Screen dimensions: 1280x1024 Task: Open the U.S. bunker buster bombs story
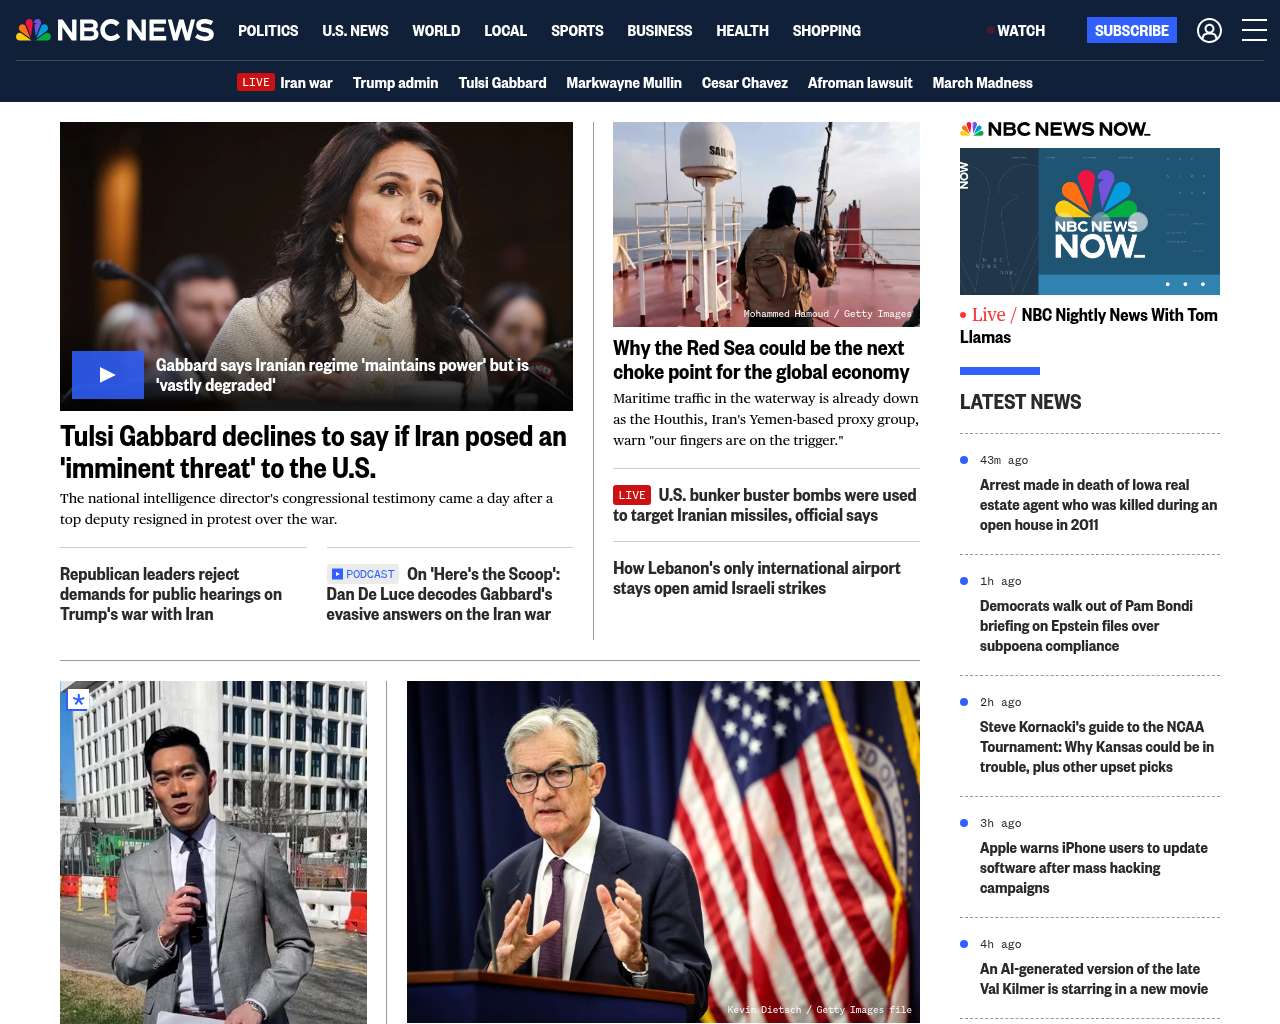(765, 505)
